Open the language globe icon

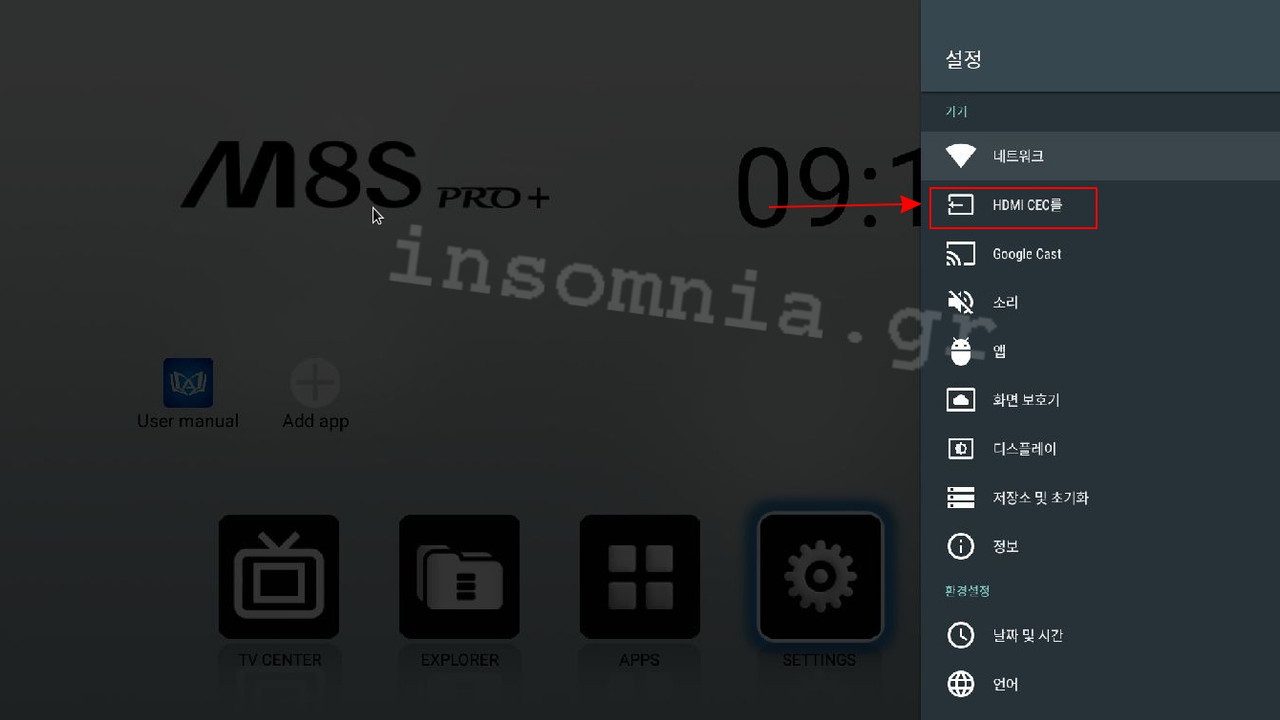tap(960, 684)
